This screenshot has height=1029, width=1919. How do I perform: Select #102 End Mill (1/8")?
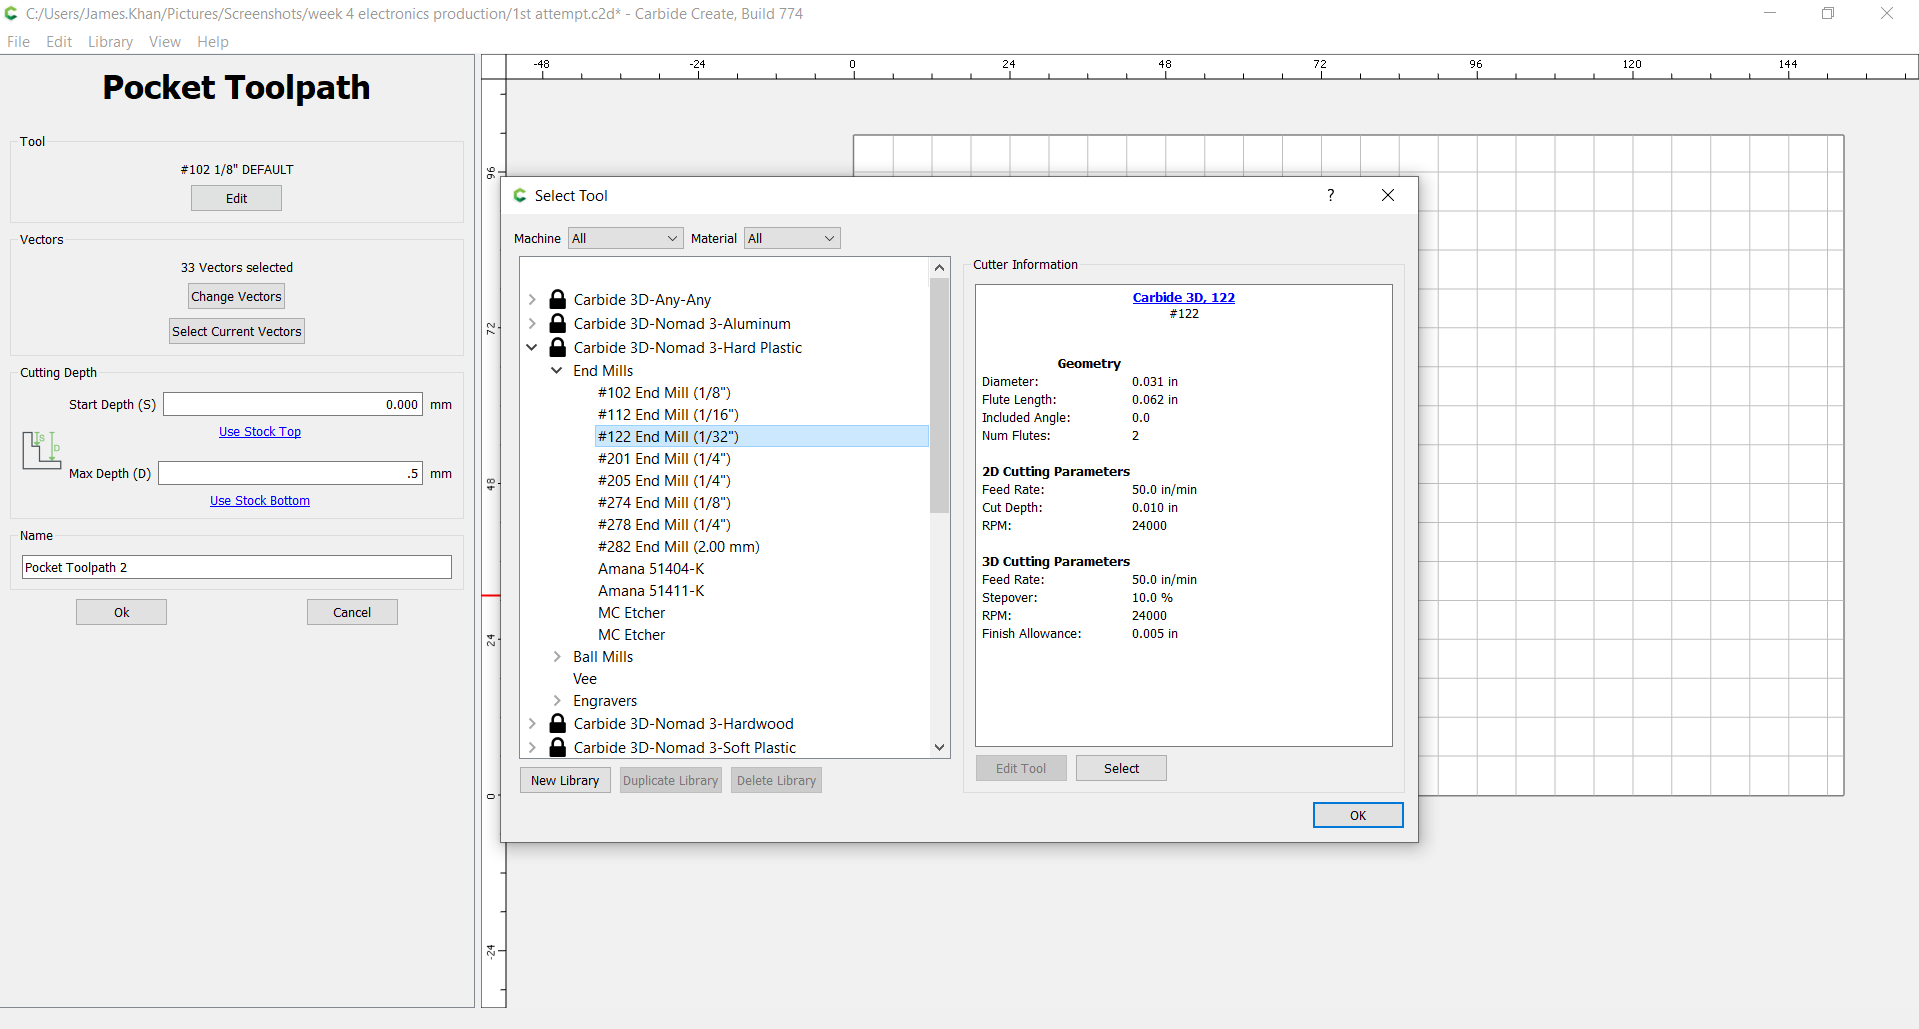coord(664,392)
